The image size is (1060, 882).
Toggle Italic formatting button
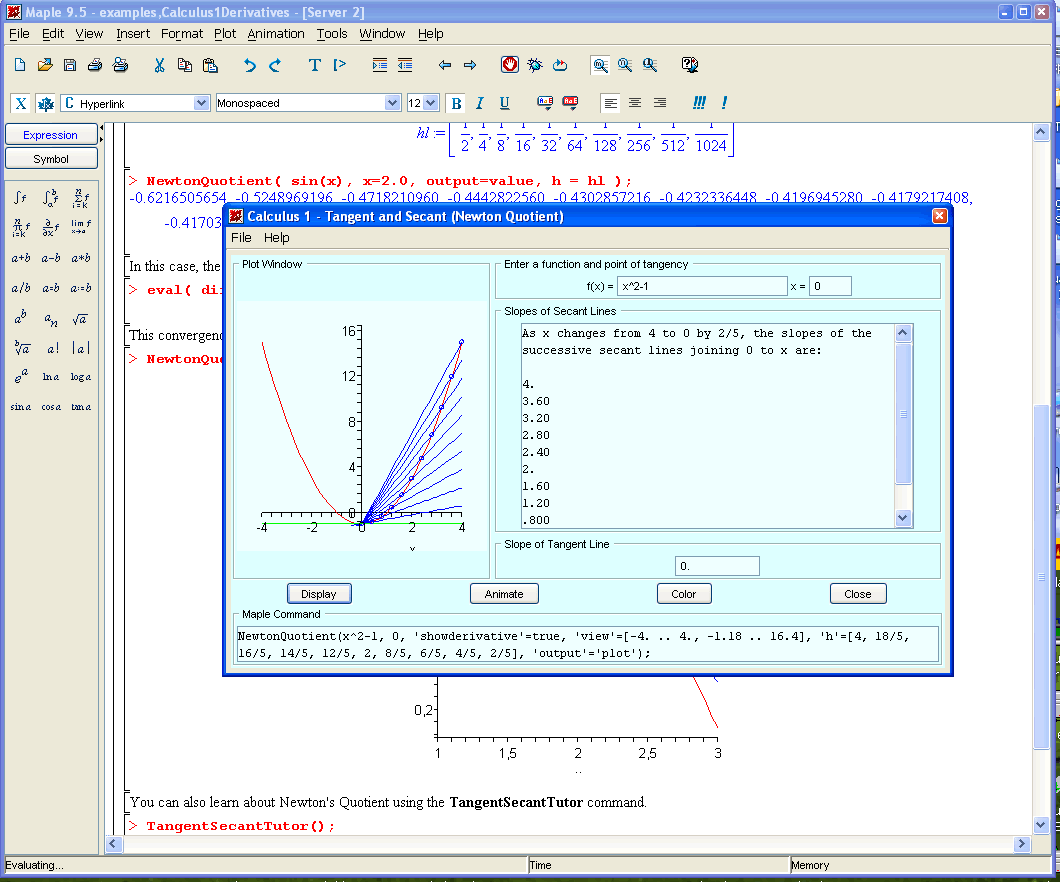480,103
